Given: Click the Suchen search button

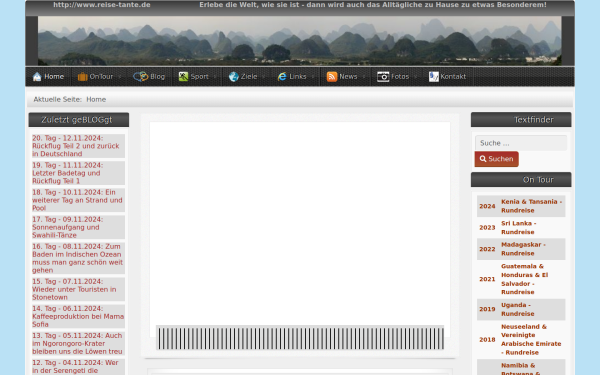Looking at the screenshot, I should click(x=497, y=159).
